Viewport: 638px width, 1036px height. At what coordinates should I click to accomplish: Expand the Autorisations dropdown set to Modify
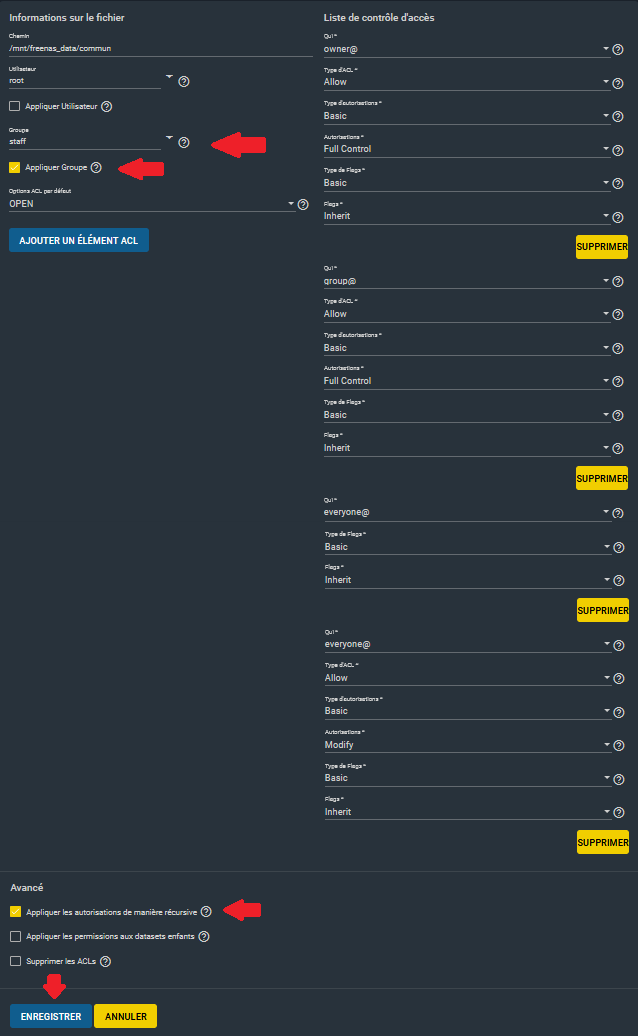(465, 745)
